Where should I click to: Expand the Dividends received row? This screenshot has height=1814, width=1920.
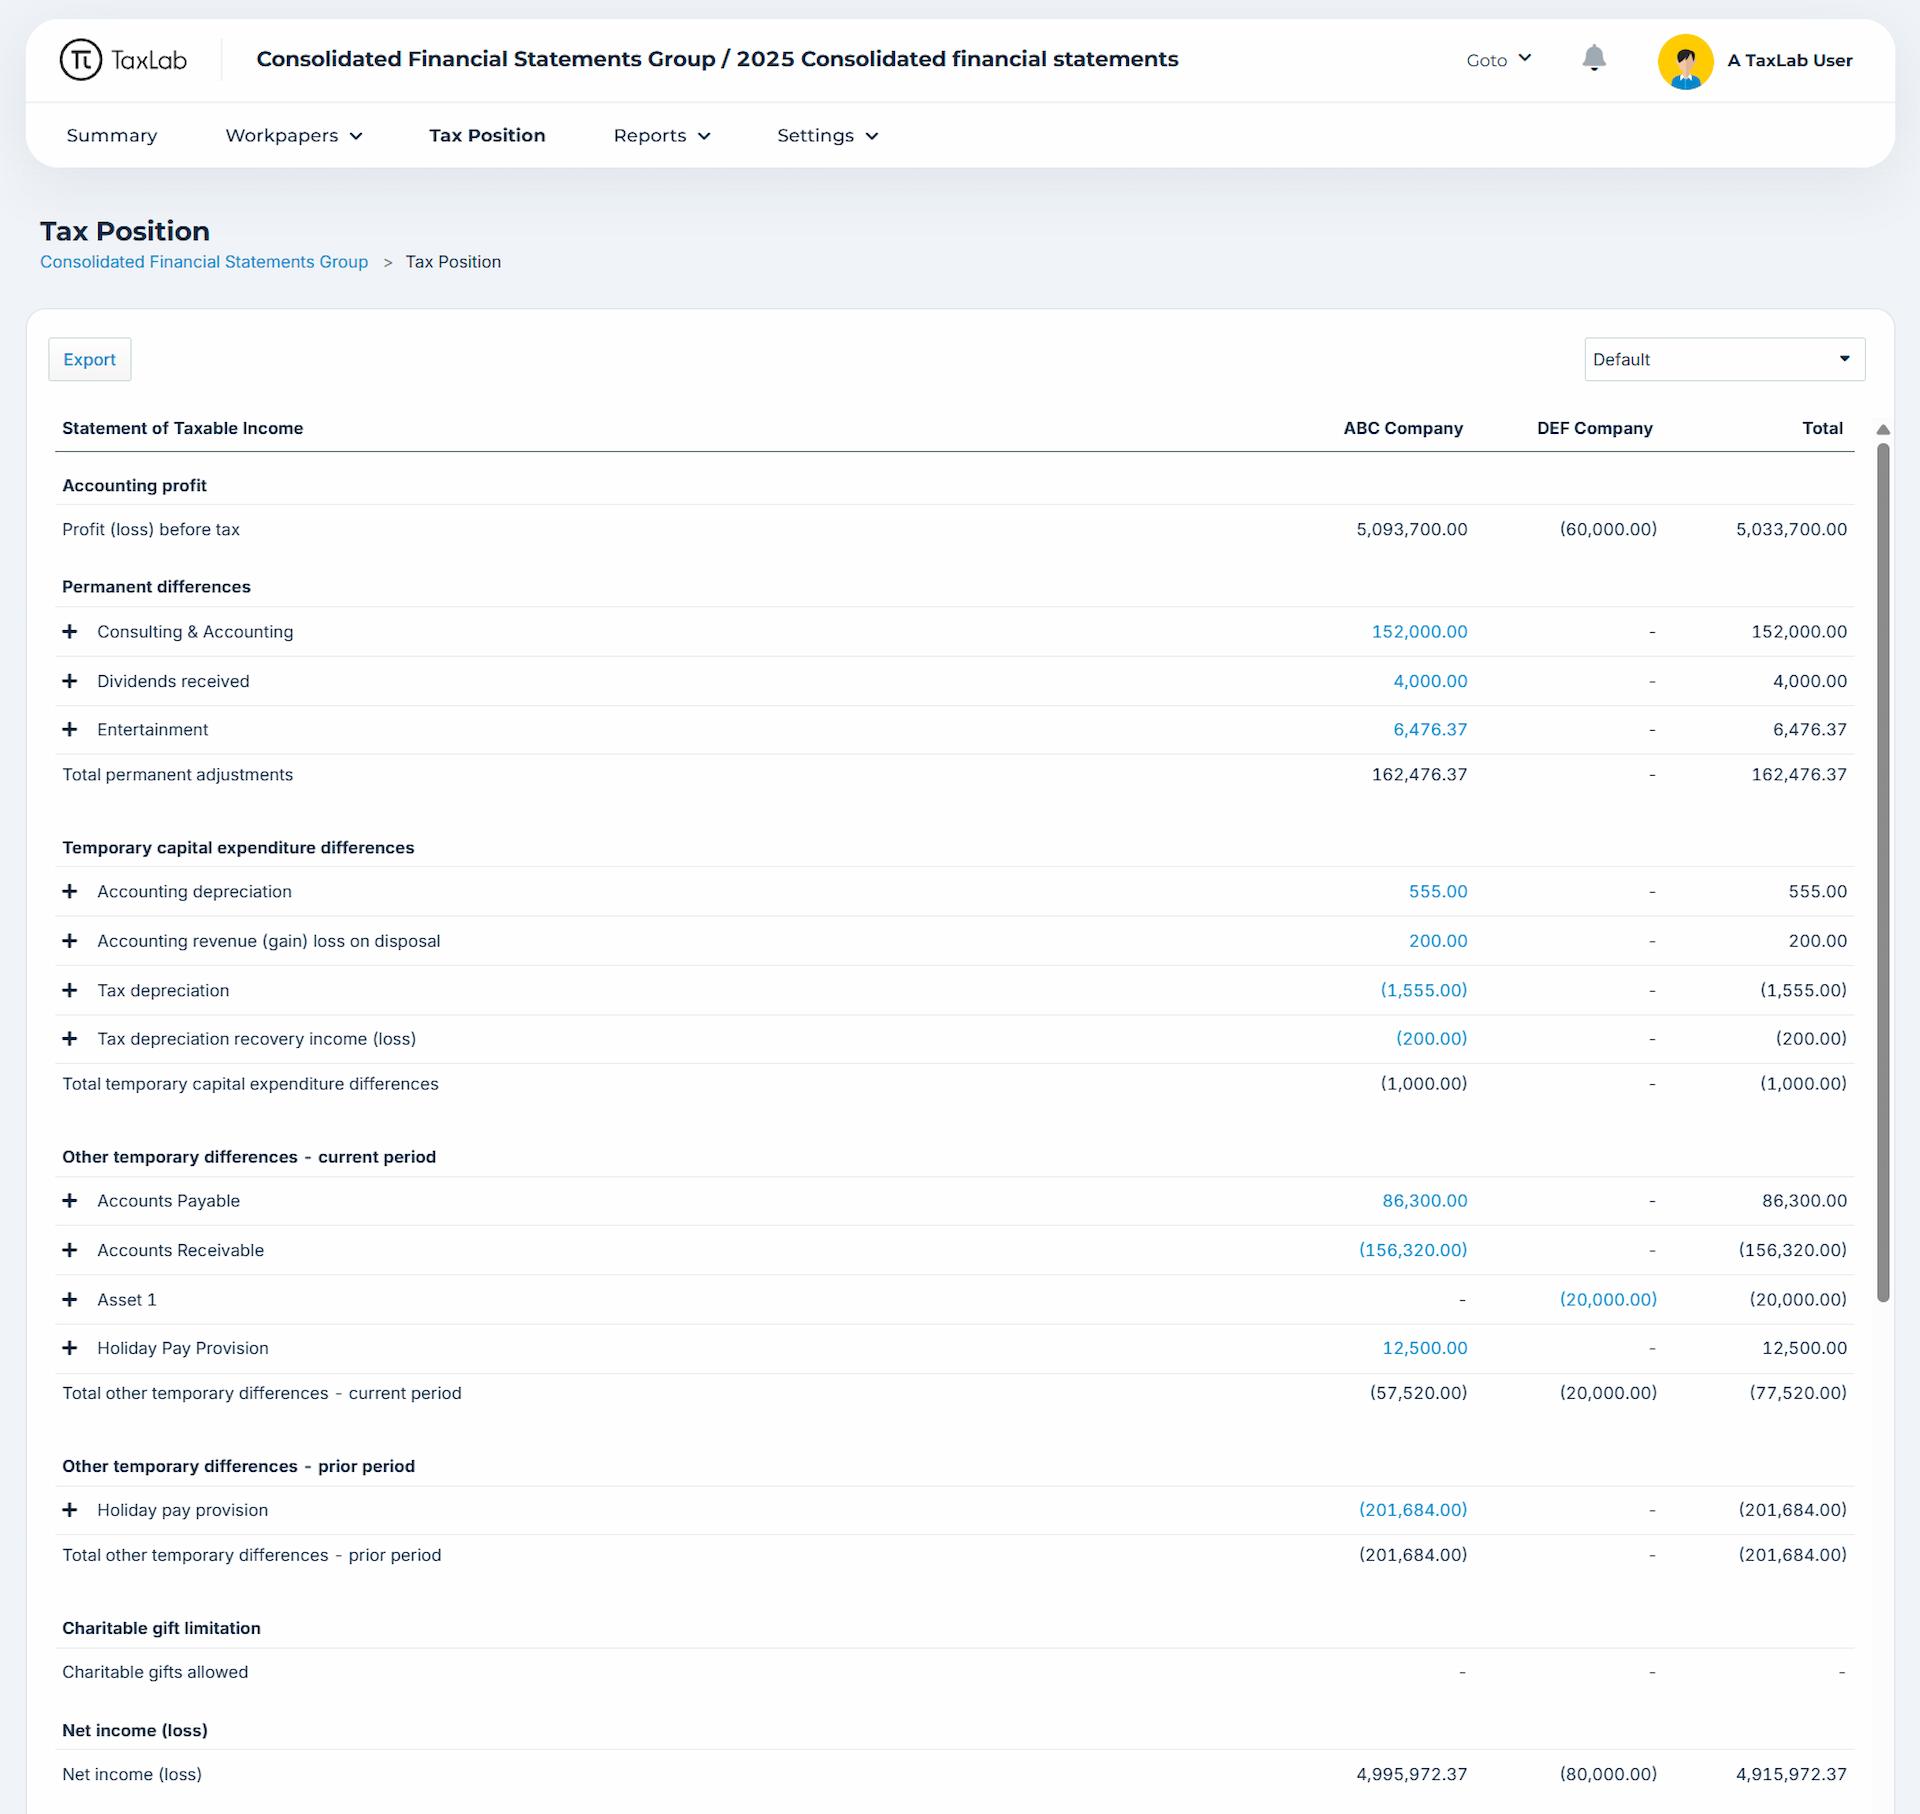tap(70, 681)
